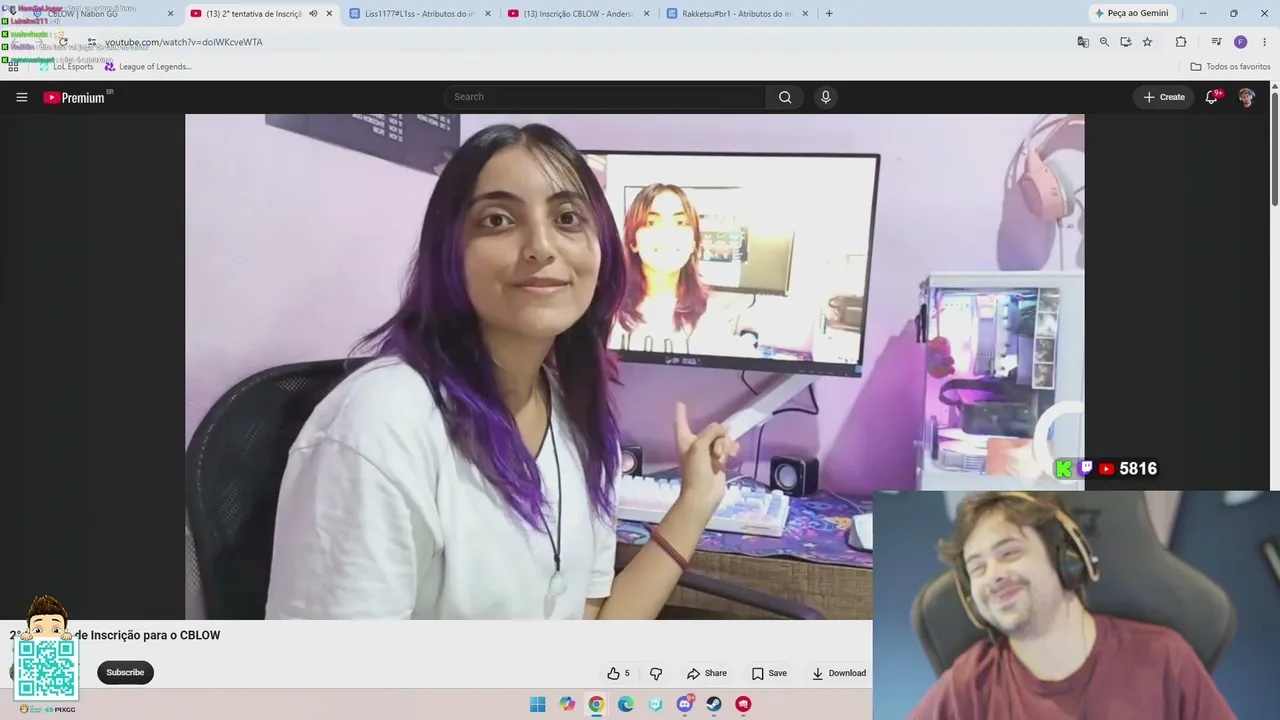The image size is (1280, 720).
Task: Click the address bar URL
Action: (x=184, y=42)
